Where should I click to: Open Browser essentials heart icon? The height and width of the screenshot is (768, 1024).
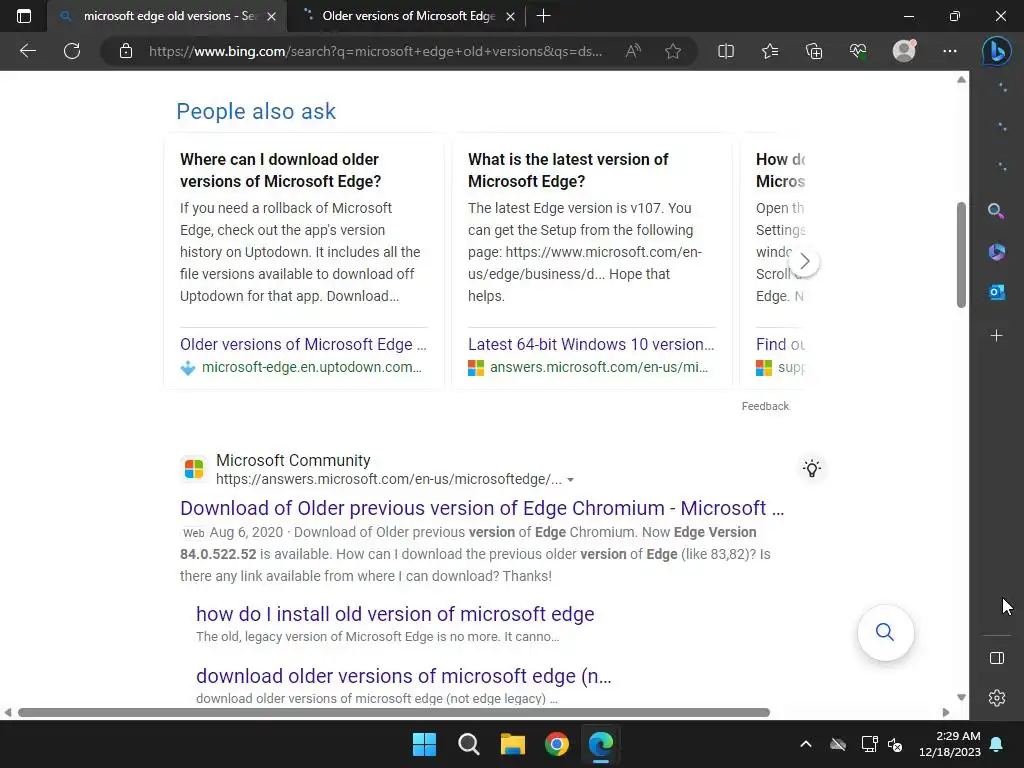point(858,51)
